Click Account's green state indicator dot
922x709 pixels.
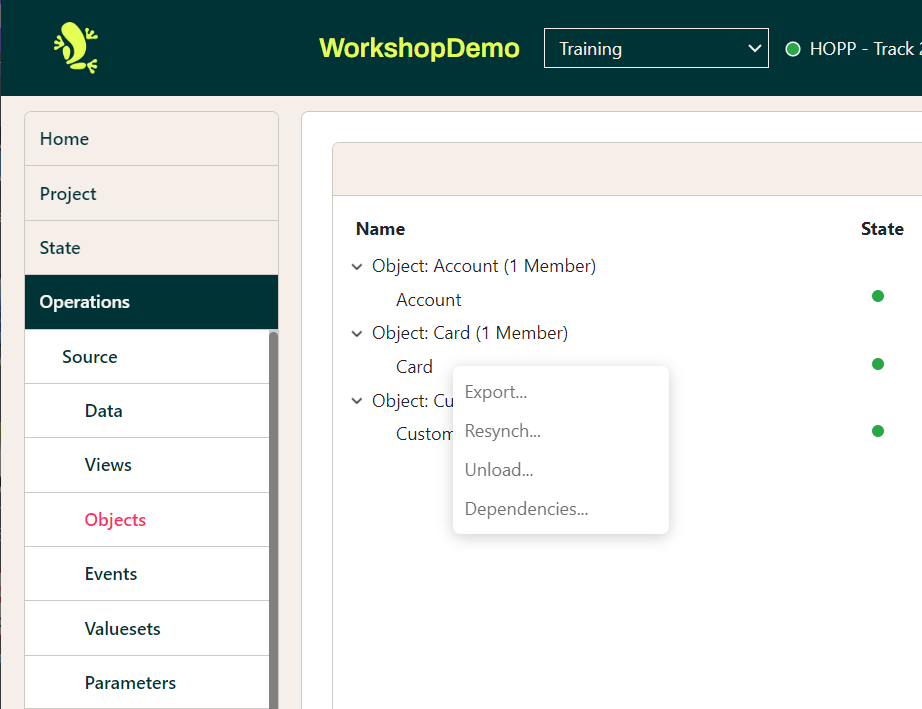tap(877, 296)
